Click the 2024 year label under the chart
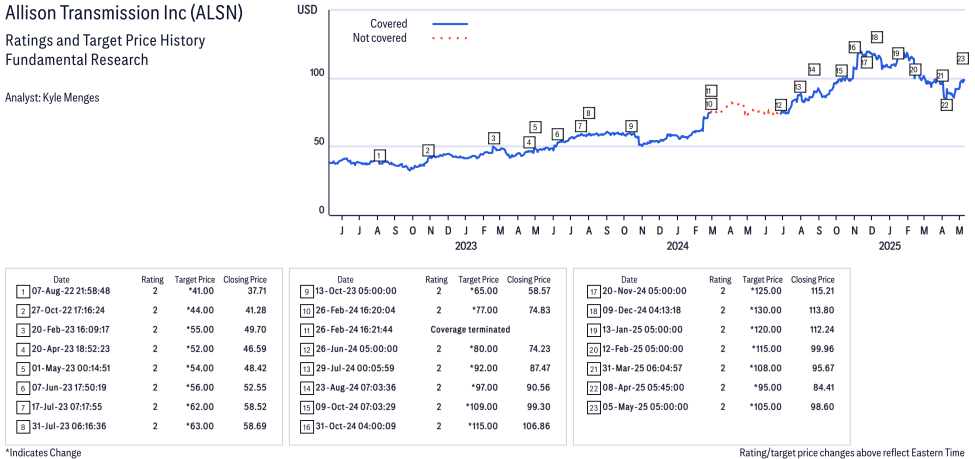Screen dimensions: 975x459 click(678, 246)
